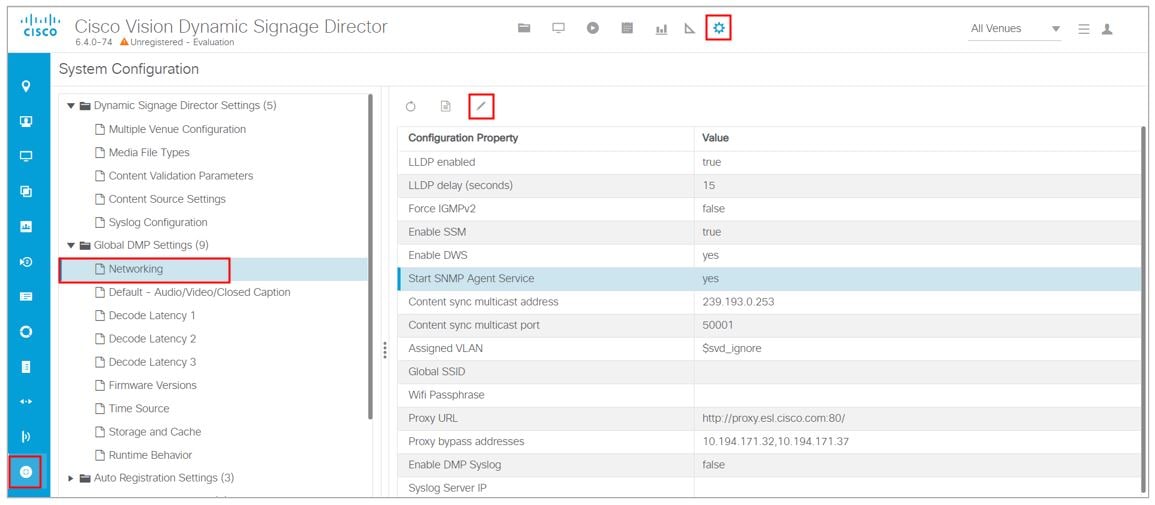Select the Force IGMPv2 row

769,209
